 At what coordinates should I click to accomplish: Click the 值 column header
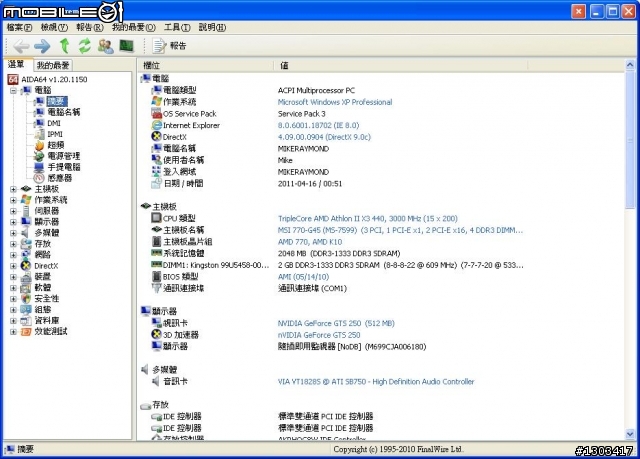(x=400, y=65)
